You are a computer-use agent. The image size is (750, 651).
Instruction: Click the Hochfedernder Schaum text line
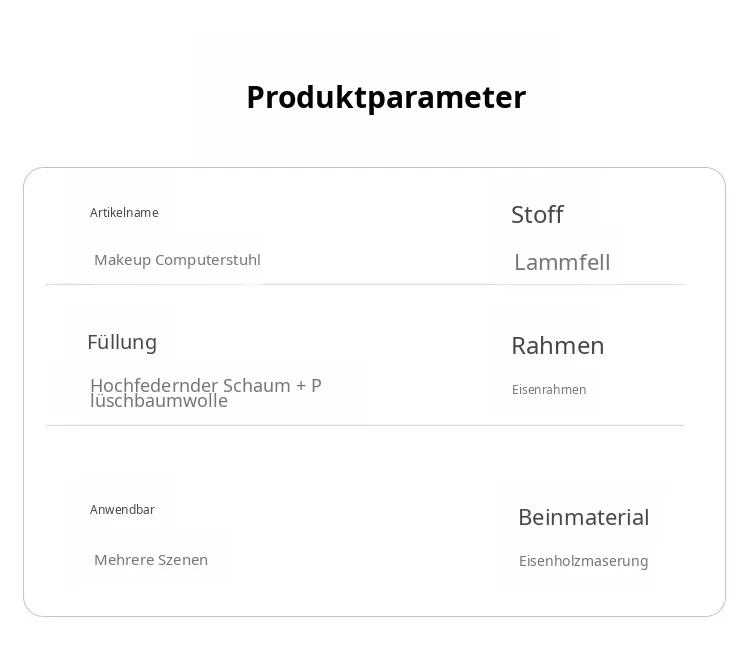click(x=206, y=385)
